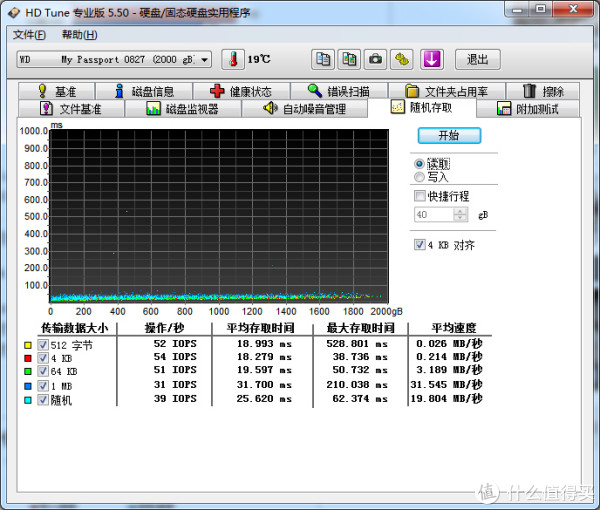Toggle the 1 MB checkbox
This screenshot has height=510, width=600.
(43, 386)
